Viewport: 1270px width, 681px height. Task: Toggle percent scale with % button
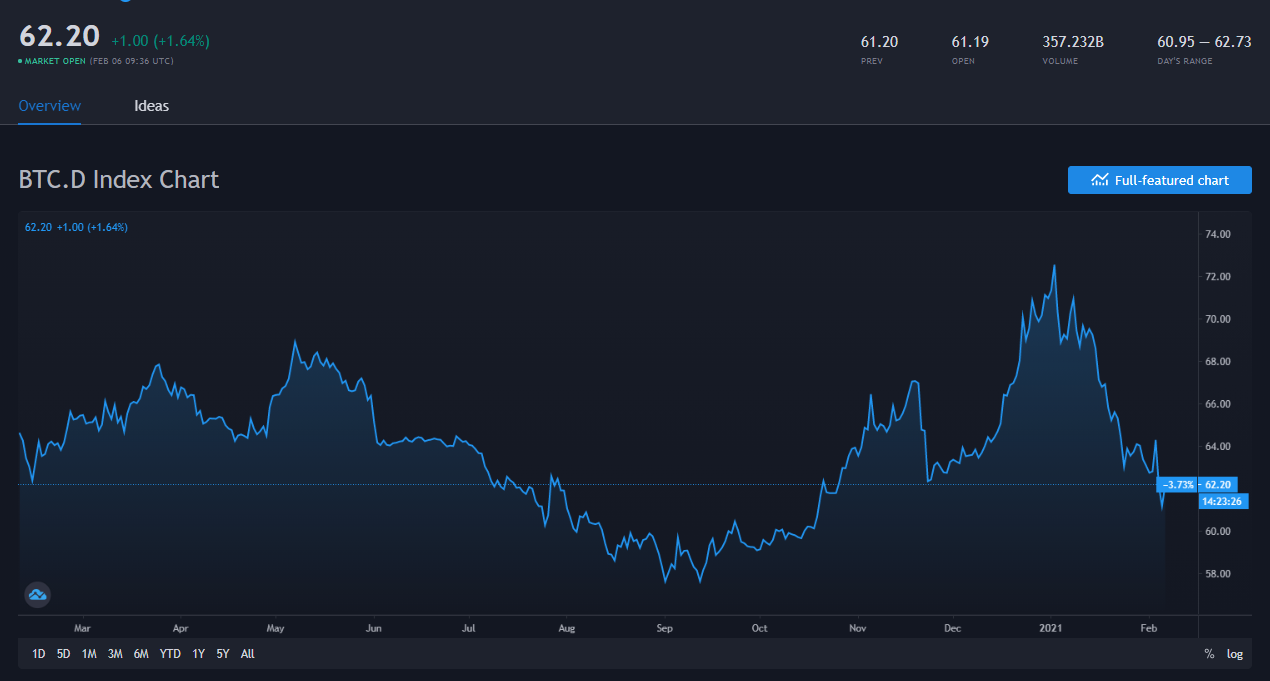(1209, 654)
